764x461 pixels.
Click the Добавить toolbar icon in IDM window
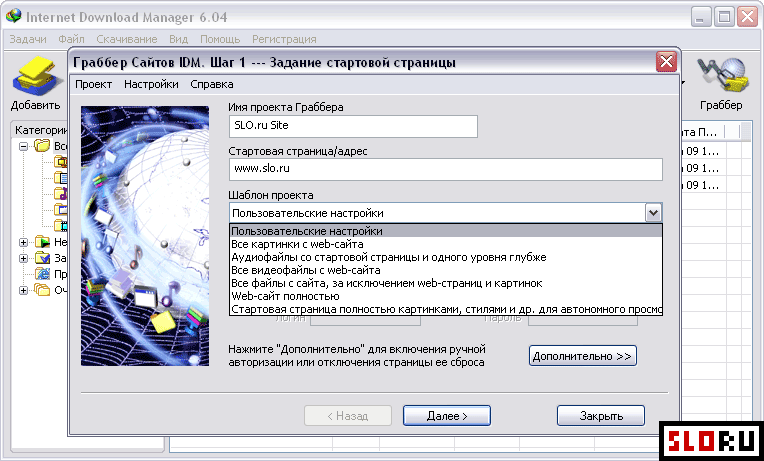[38, 77]
